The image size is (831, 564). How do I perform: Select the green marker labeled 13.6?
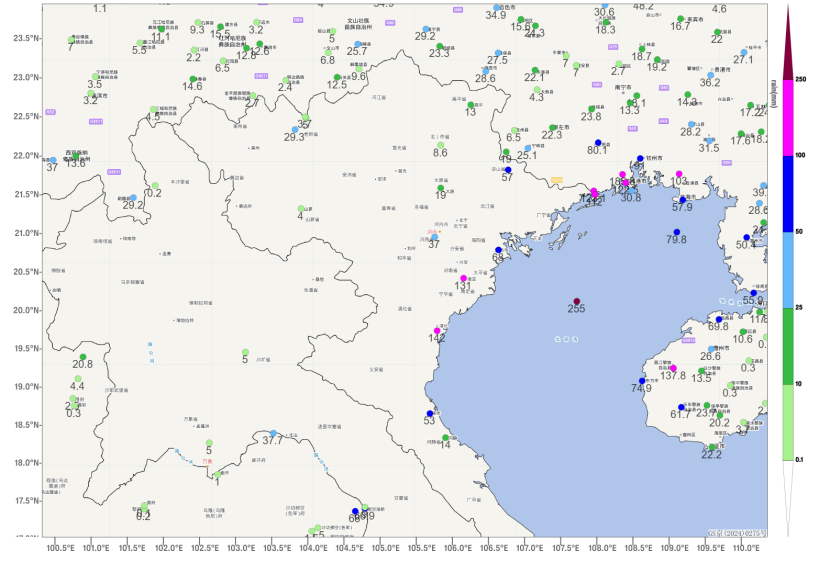click(x=76, y=156)
